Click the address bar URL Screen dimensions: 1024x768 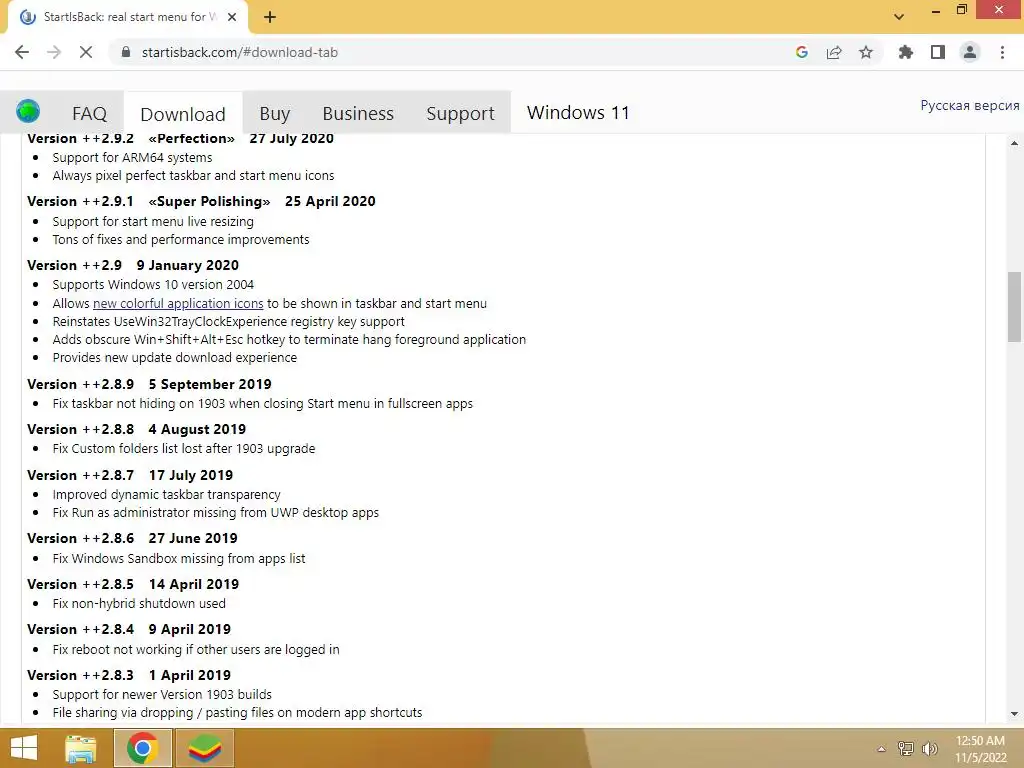point(240,52)
